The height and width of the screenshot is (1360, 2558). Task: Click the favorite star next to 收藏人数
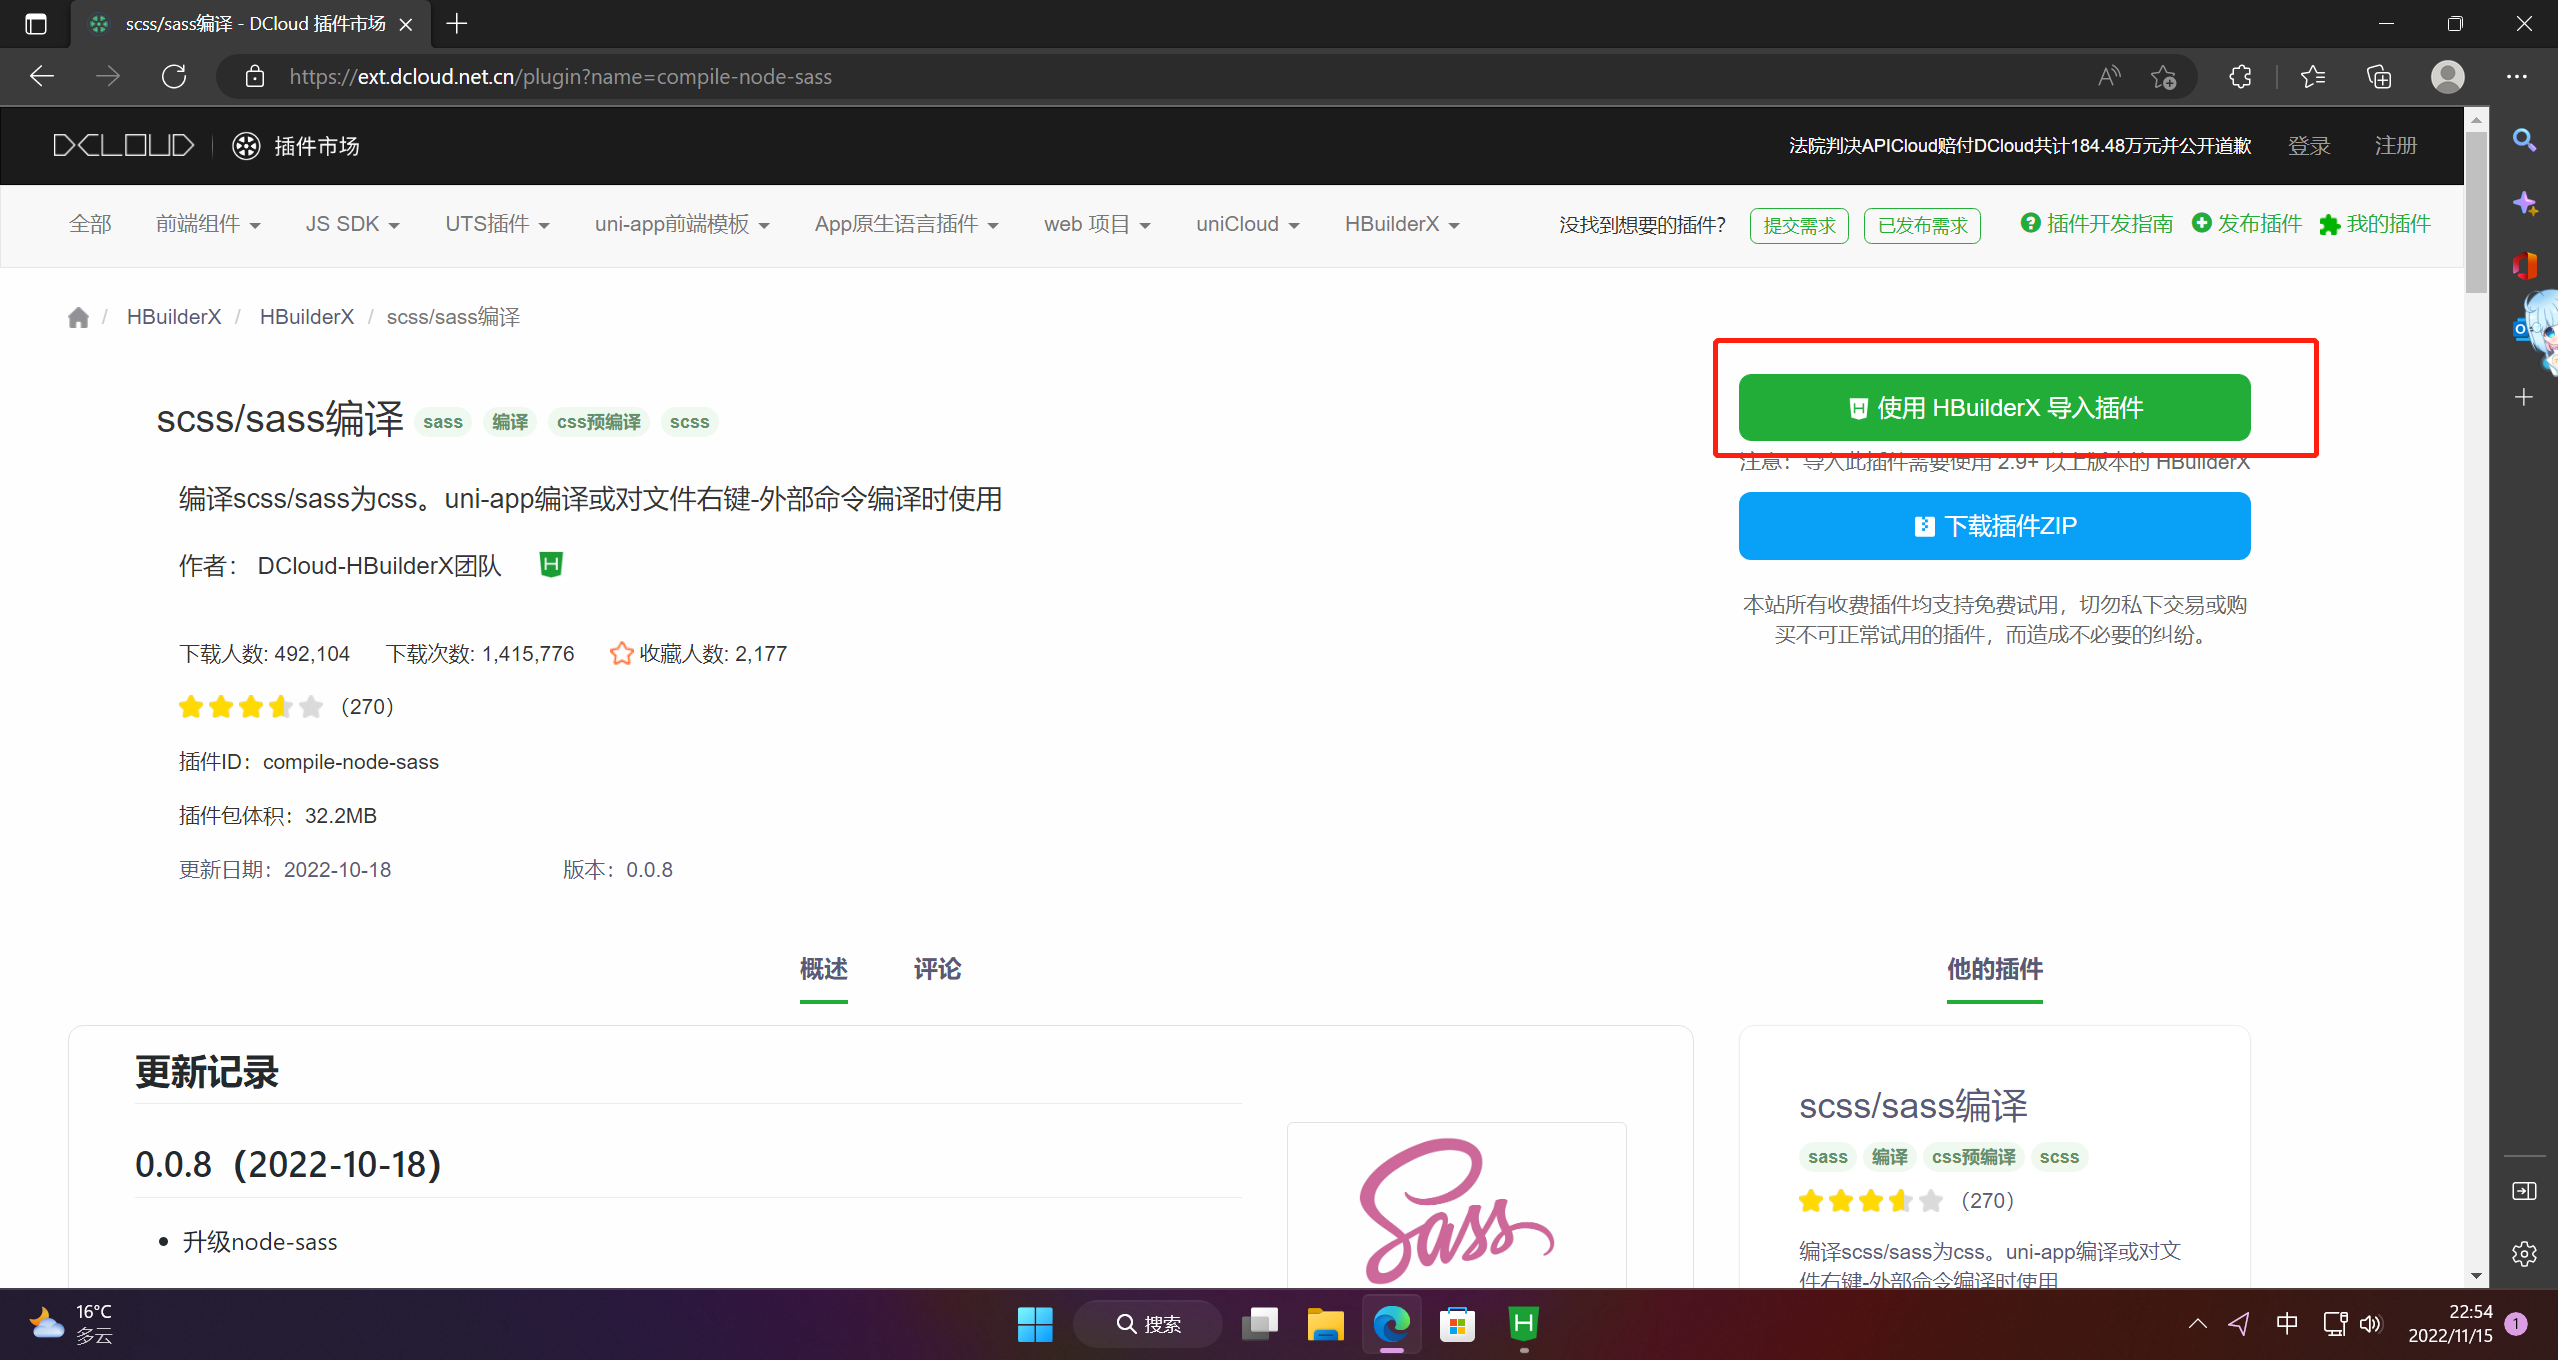(x=621, y=653)
